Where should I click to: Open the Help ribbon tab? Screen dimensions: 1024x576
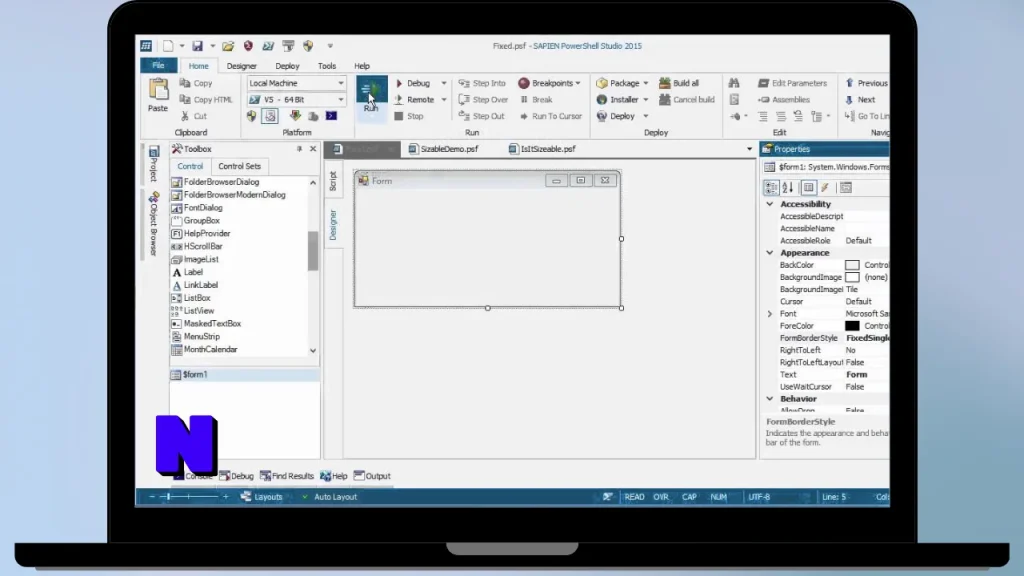coord(362,66)
